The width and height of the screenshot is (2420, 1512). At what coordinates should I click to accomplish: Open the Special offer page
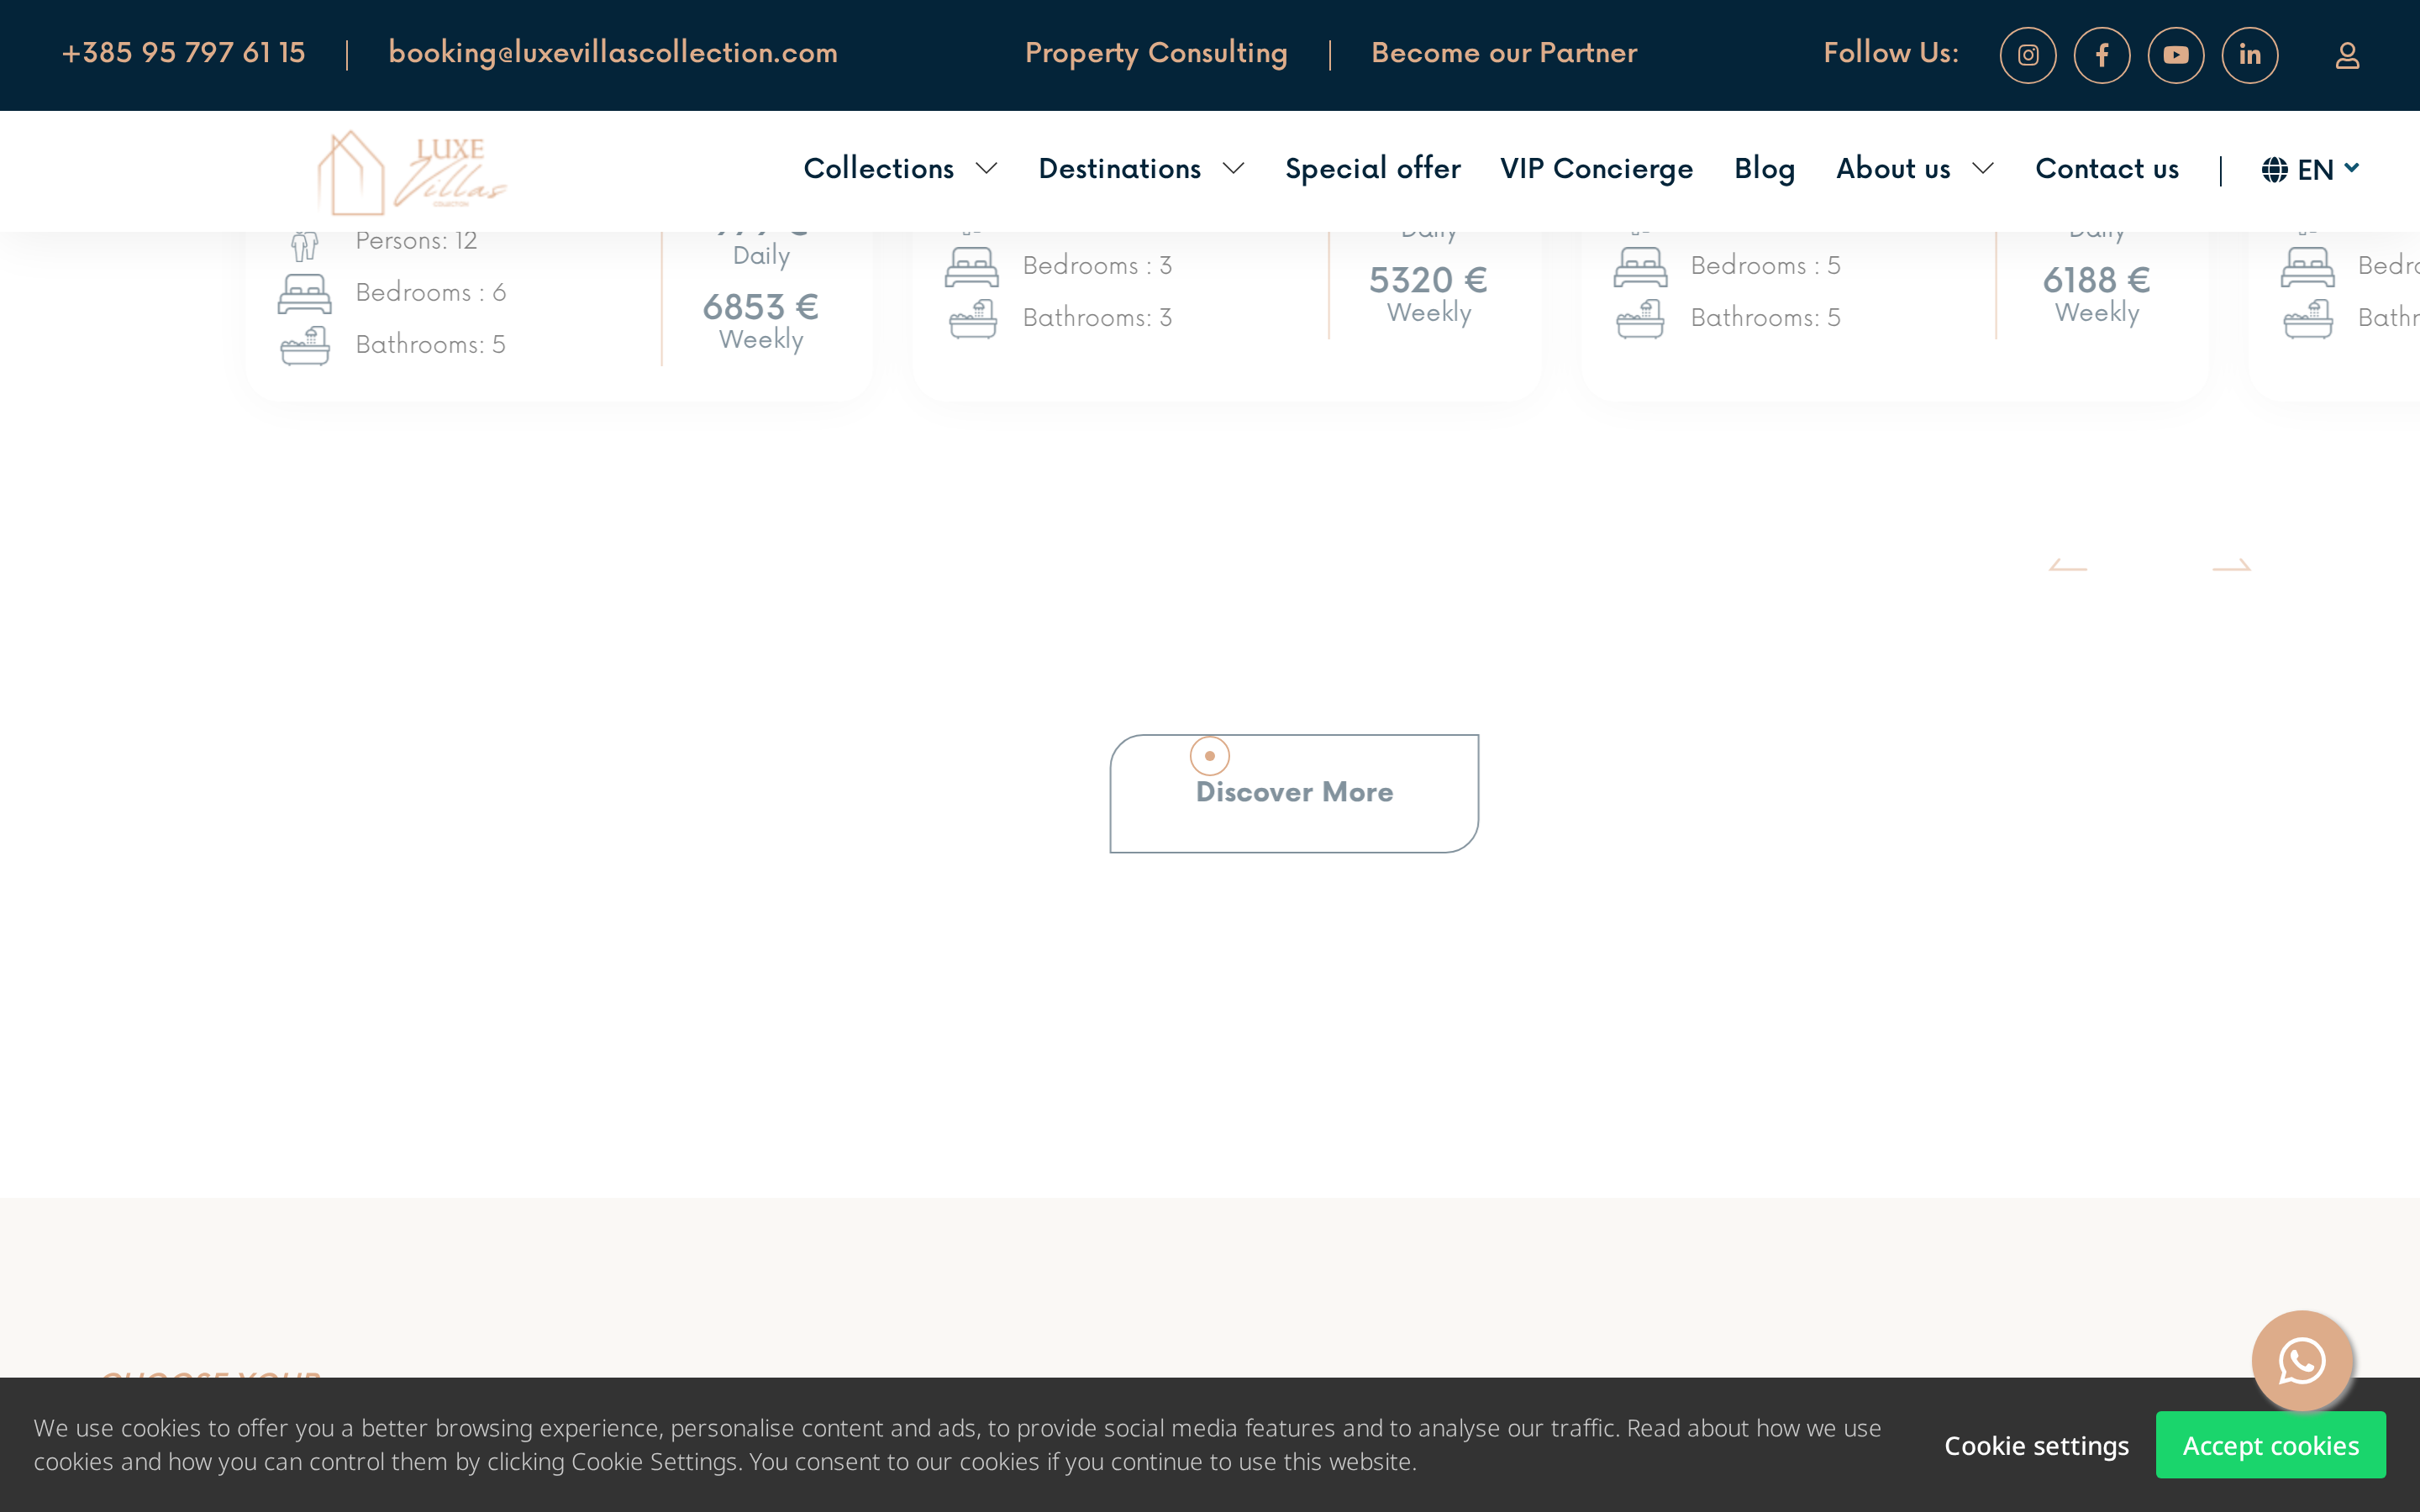(1372, 169)
